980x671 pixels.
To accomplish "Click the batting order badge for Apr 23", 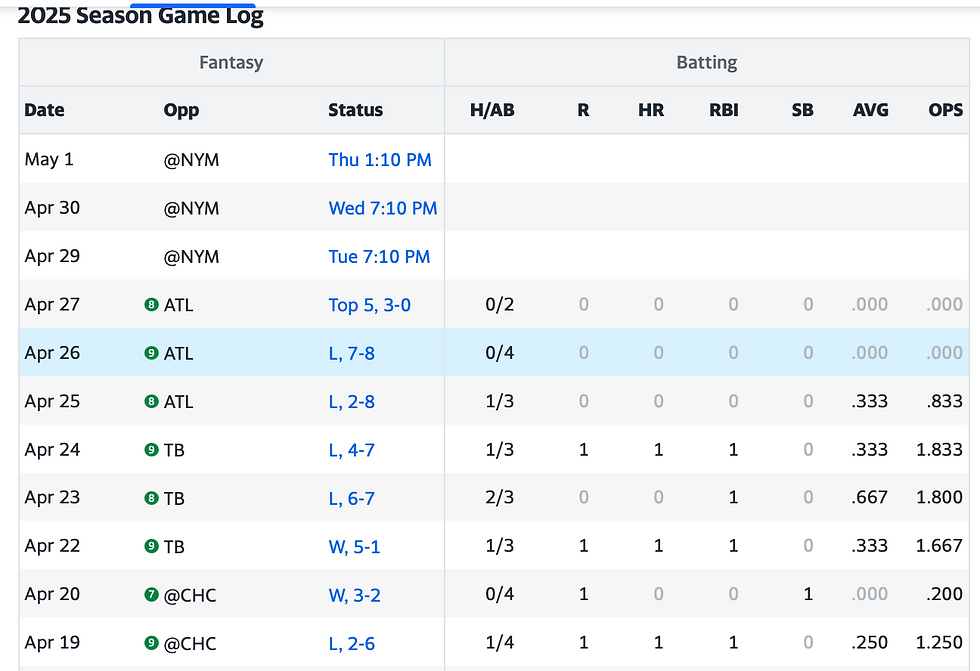I will [151, 498].
